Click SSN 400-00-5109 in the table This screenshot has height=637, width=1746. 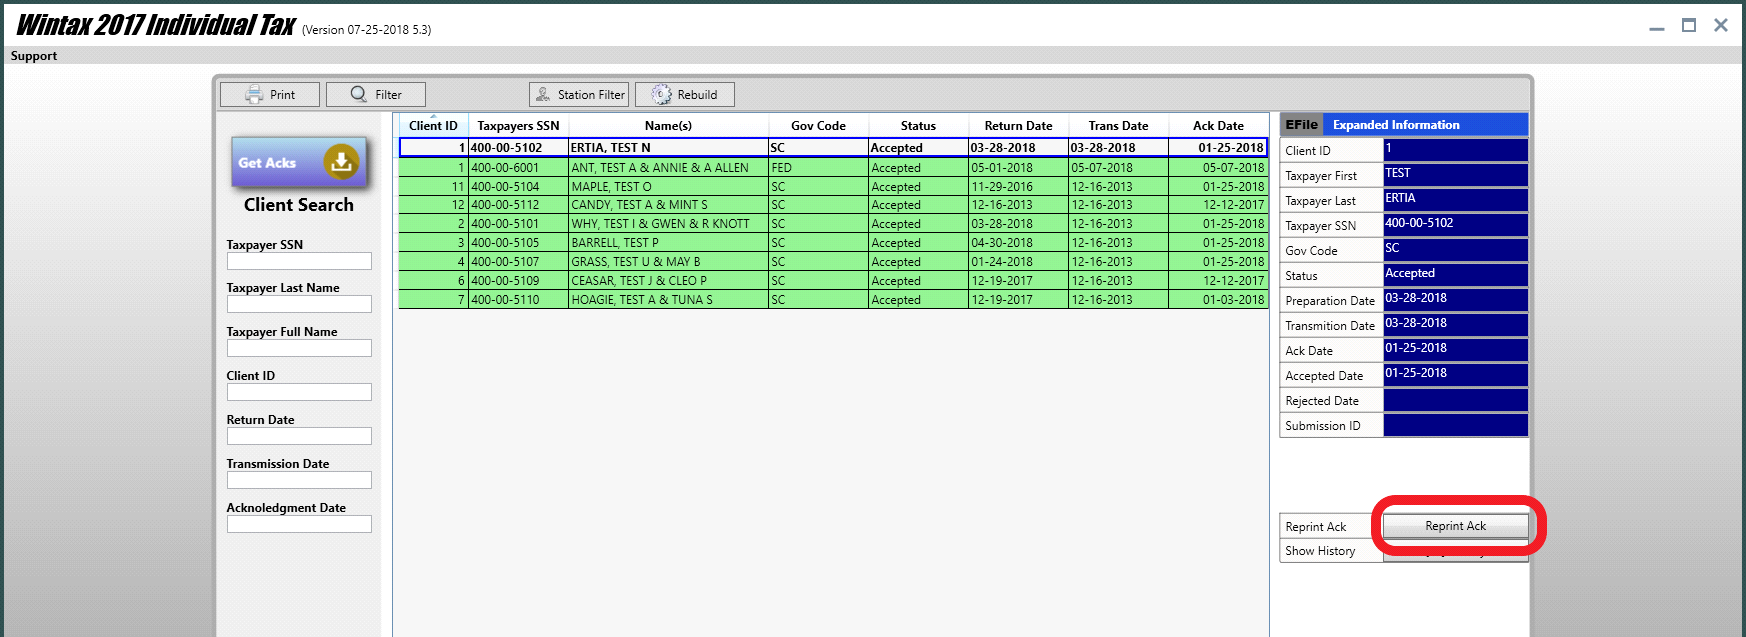[518, 281]
